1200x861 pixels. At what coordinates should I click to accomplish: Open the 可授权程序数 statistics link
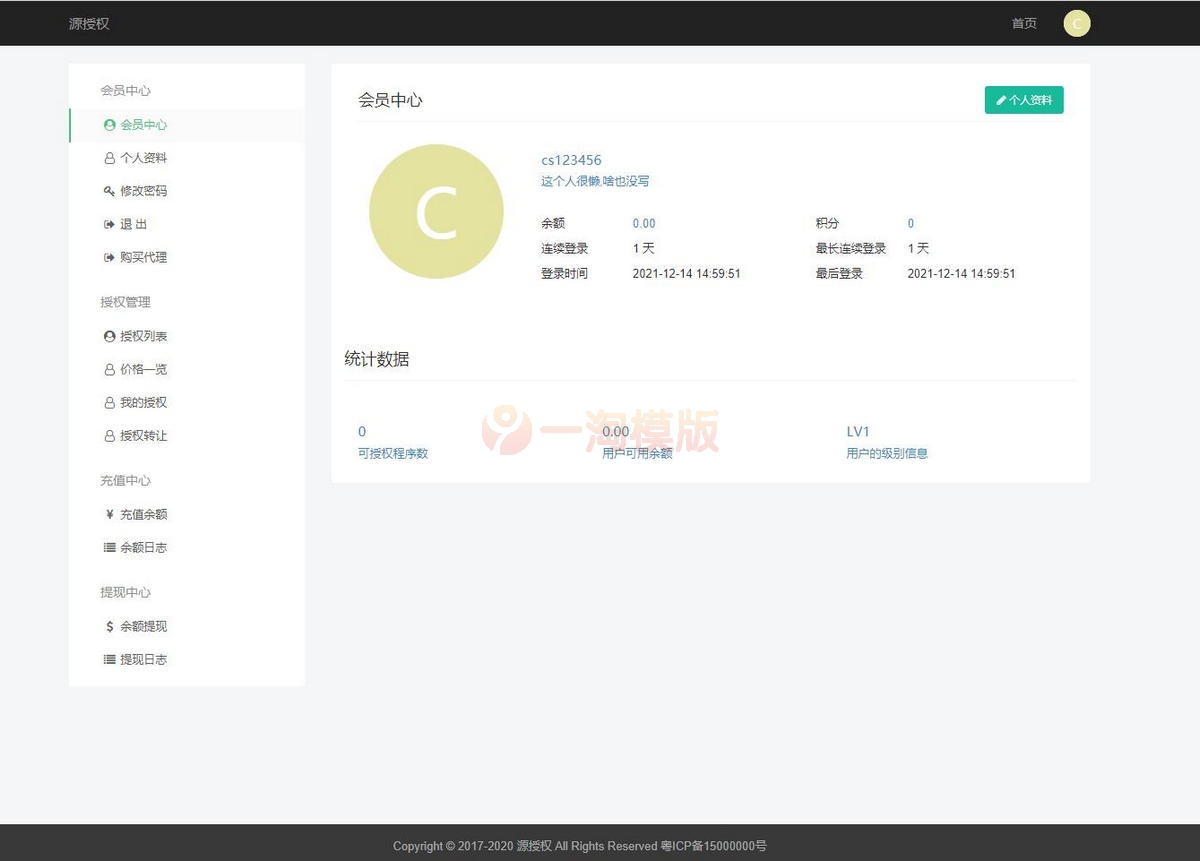(392, 452)
